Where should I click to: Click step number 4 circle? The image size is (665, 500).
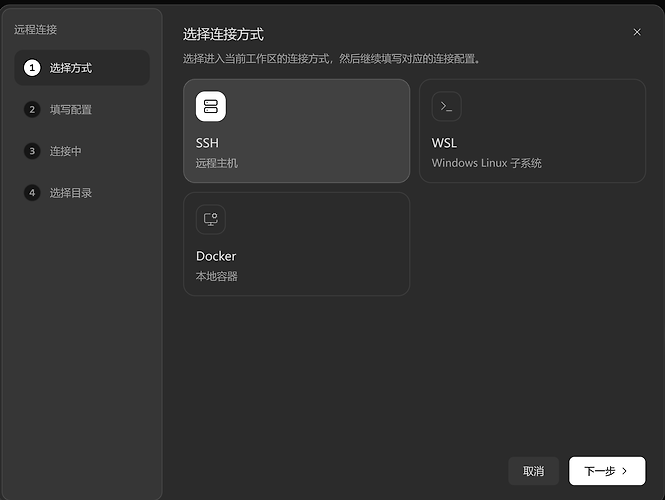pyautogui.click(x=32, y=193)
